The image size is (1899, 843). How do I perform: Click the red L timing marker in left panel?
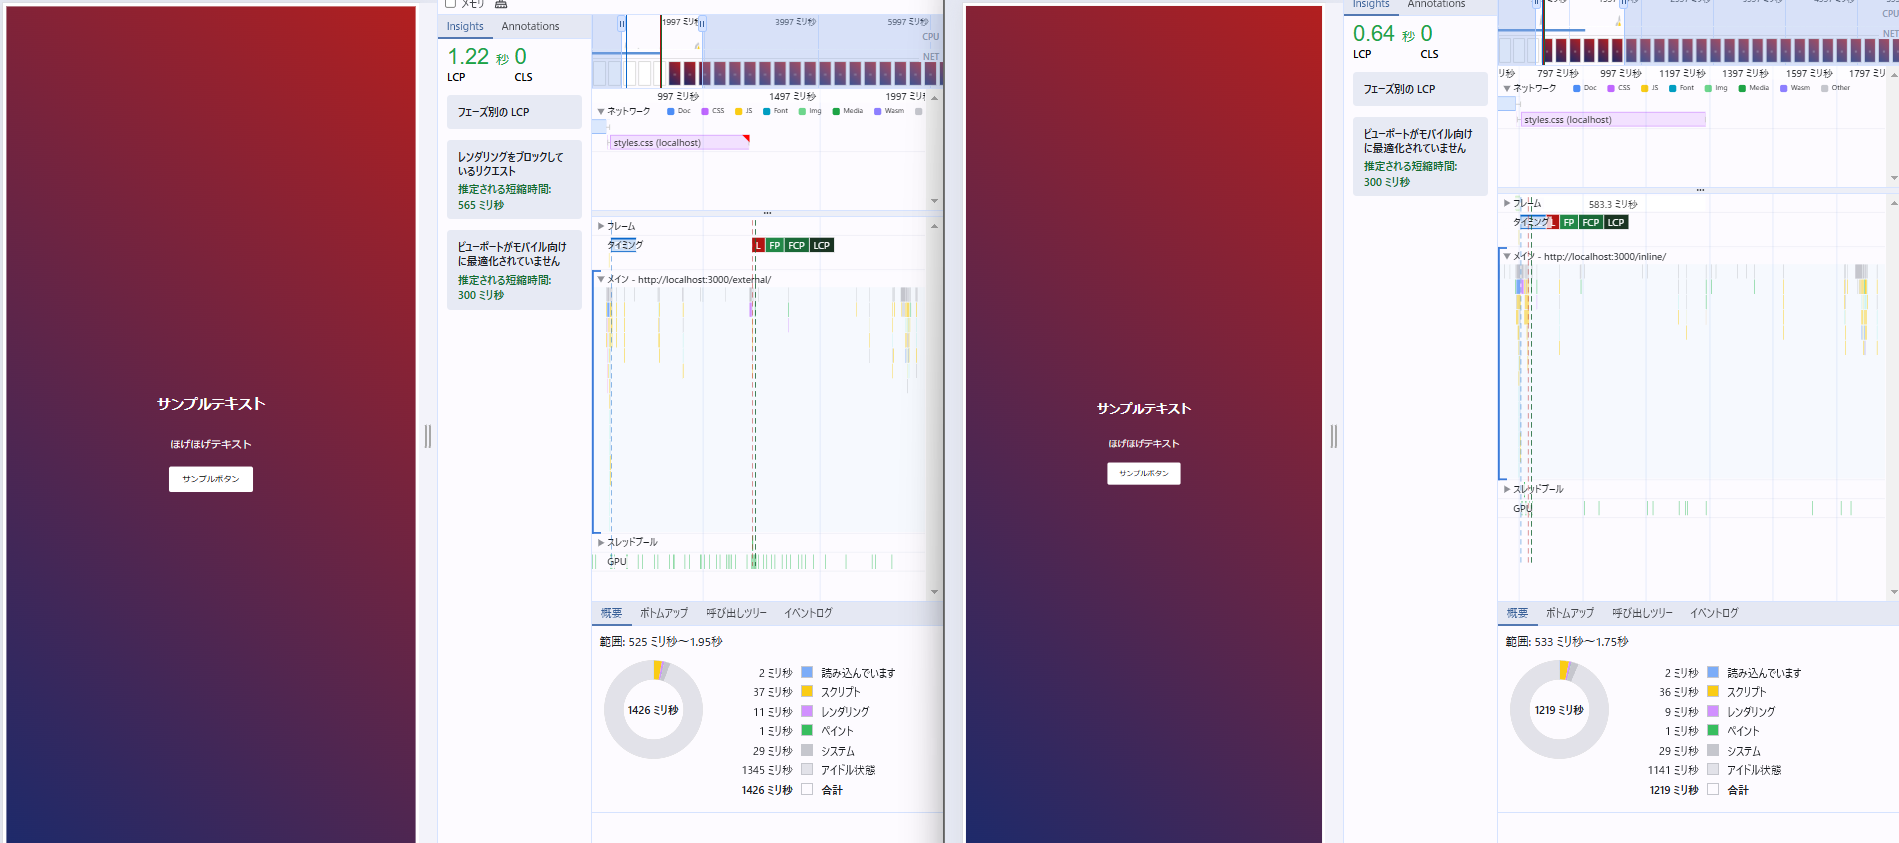(x=758, y=245)
